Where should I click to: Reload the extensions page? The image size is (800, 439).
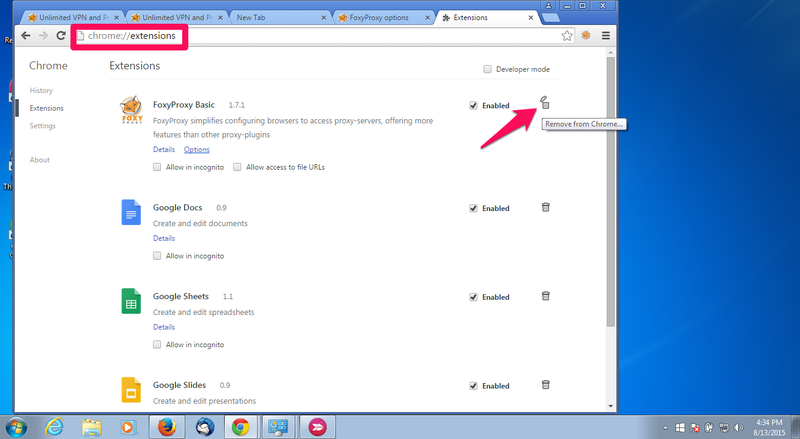tap(61, 36)
